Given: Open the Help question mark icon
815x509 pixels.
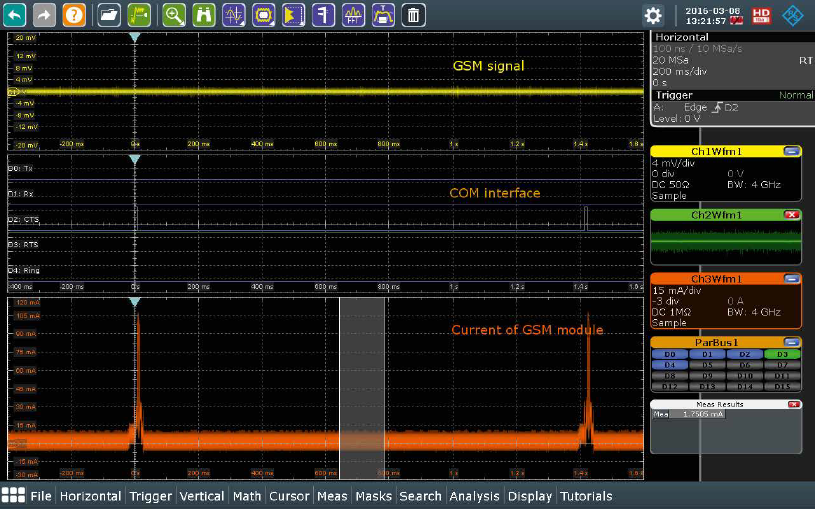Looking at the screenshot, I should (74, 15).
